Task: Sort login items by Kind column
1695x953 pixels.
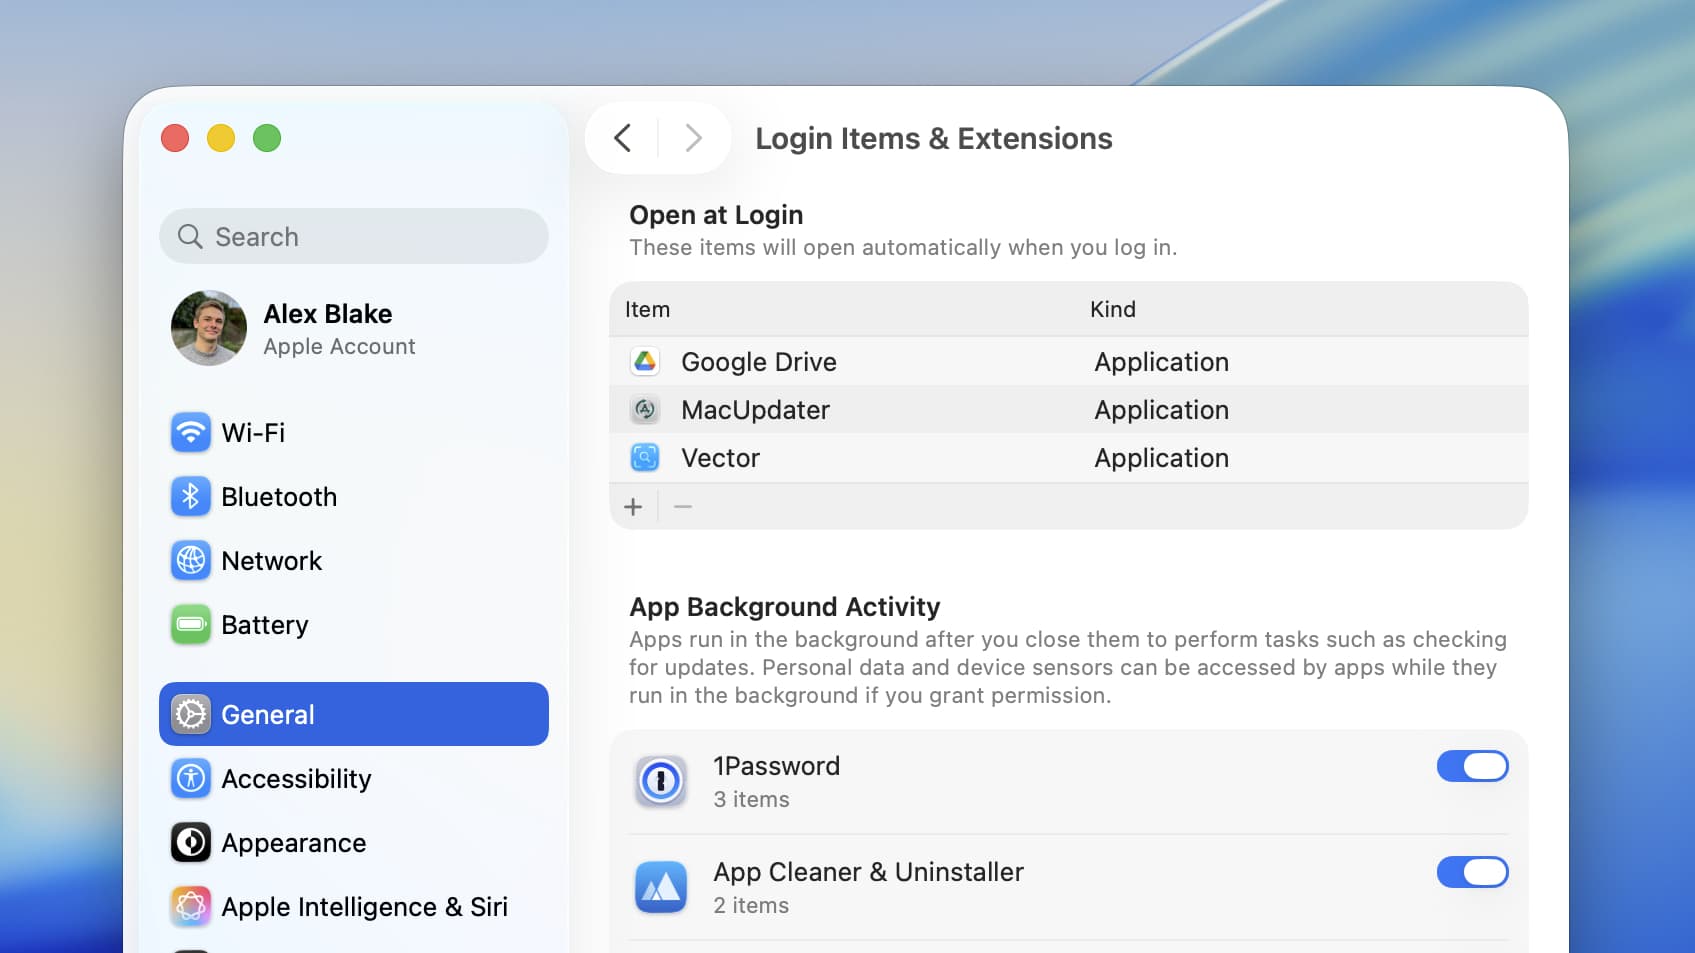Action: 1113,309
